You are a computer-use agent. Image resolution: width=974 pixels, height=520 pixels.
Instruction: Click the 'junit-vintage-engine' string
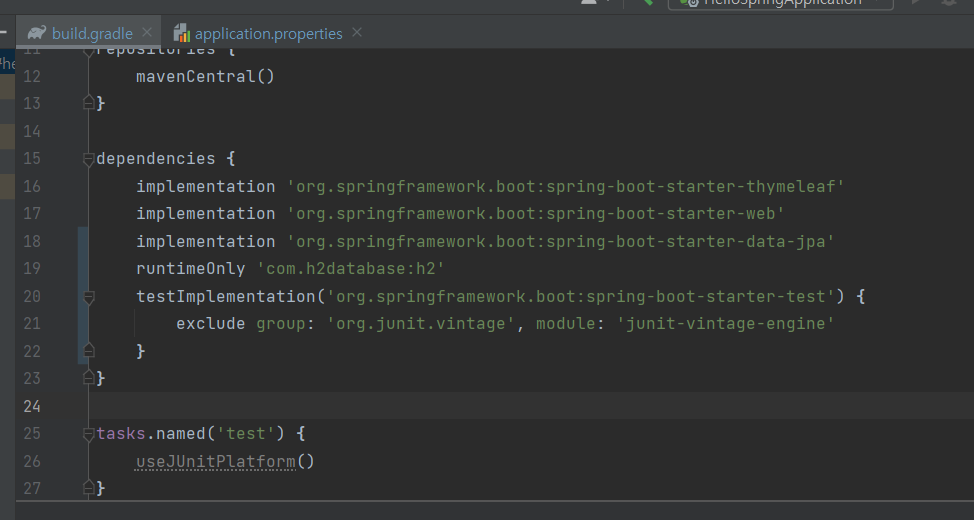click(726, 324)
